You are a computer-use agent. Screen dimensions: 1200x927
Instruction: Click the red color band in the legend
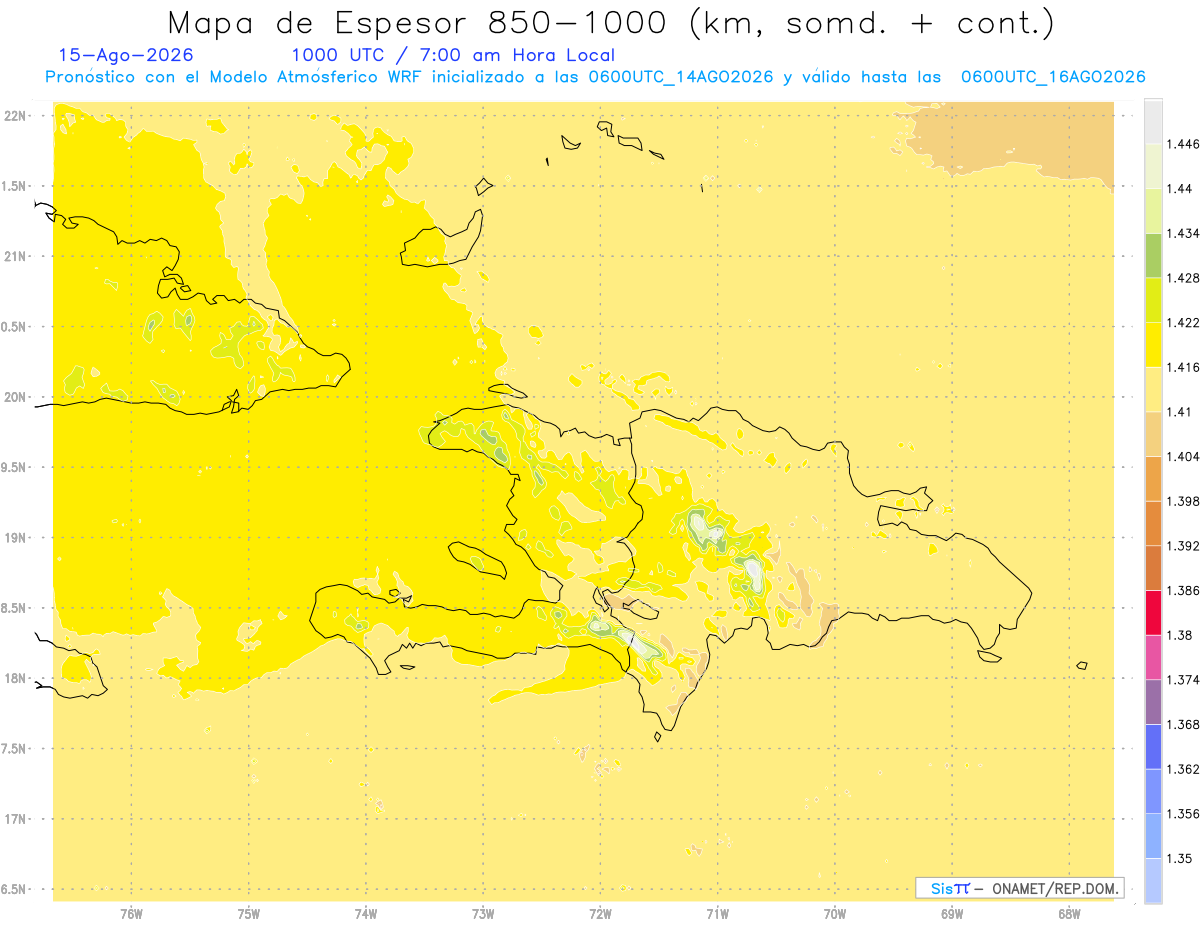1153,612
